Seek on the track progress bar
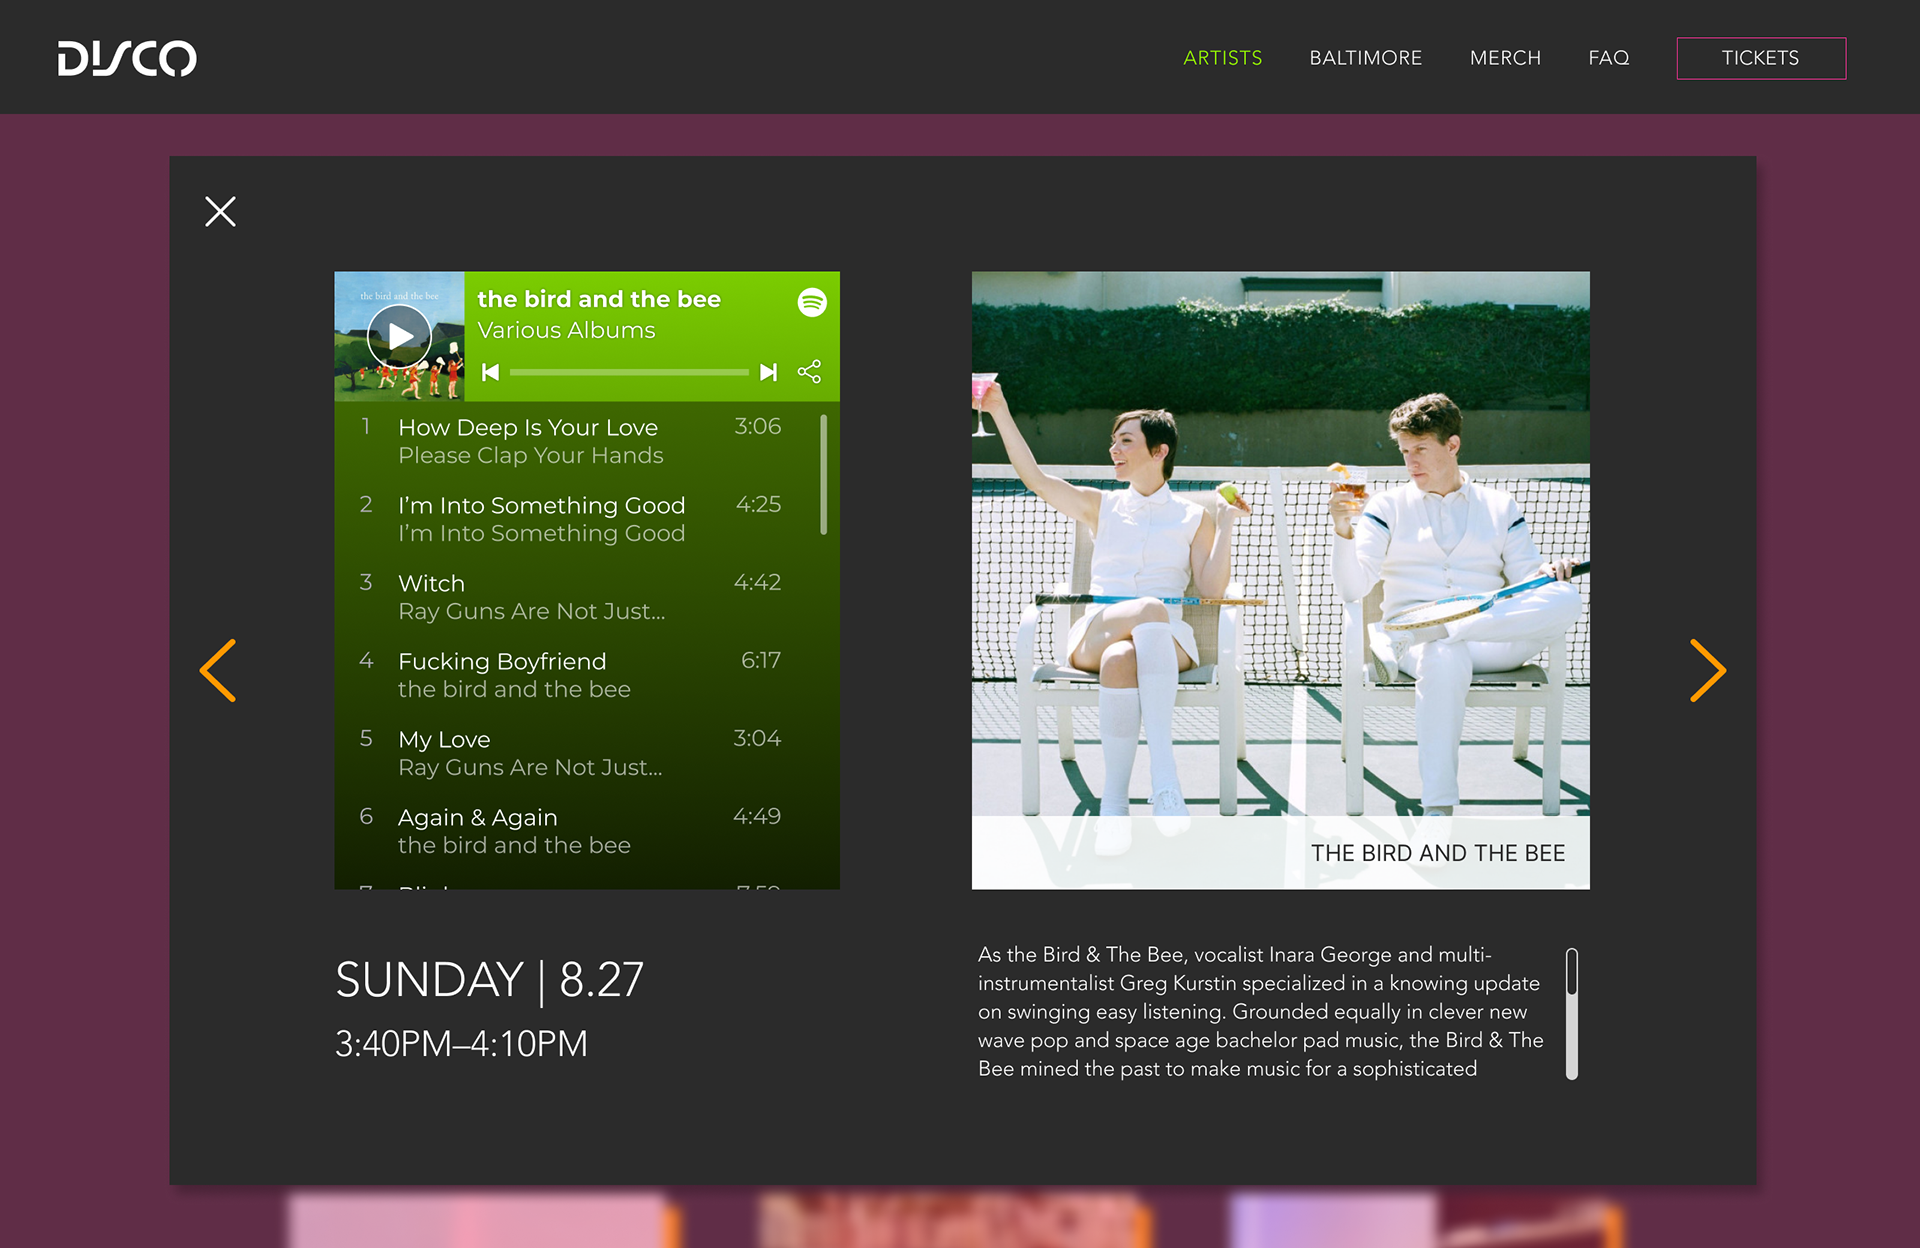 coord(629,372)
